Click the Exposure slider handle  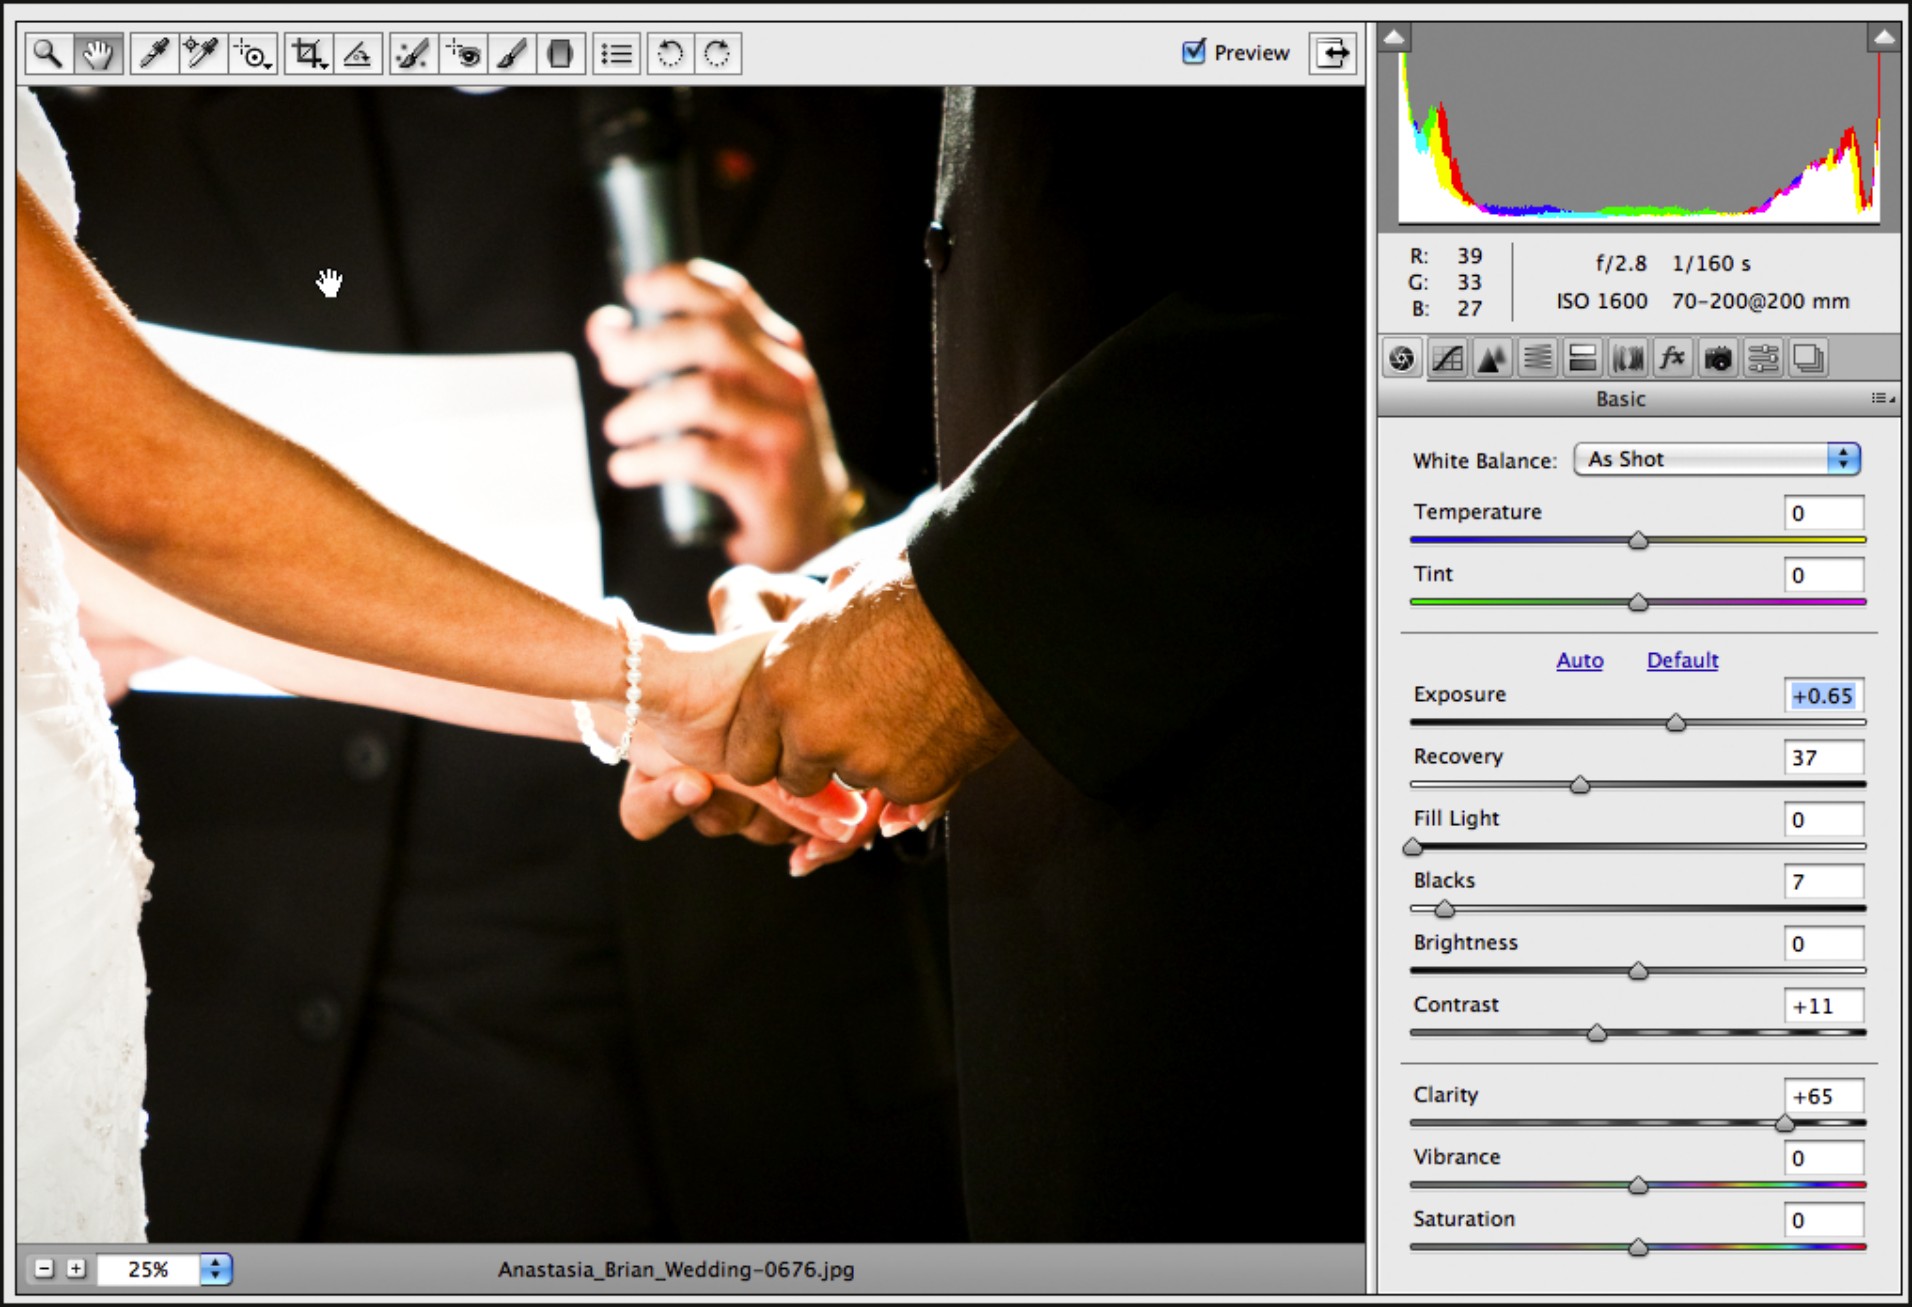[x=1676, y=722]
